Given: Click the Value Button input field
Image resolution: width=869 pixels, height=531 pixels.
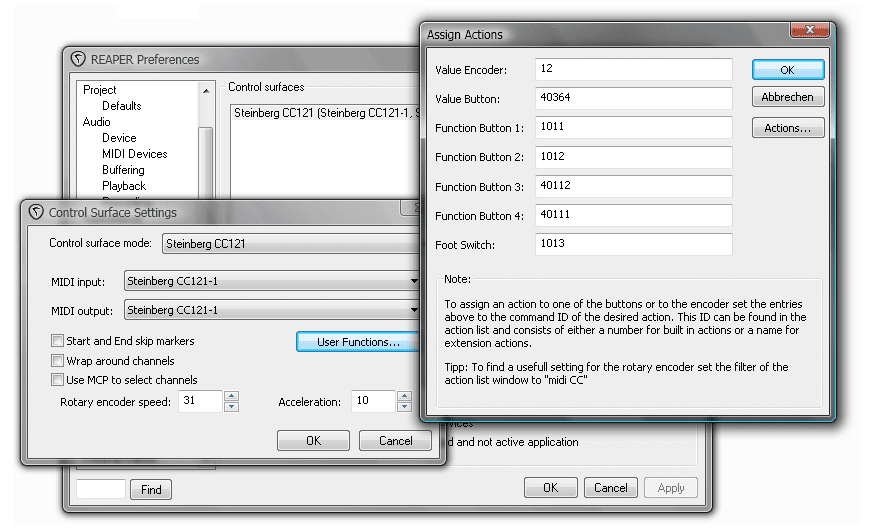Looking at the screenshot, I should pos(633,98).
